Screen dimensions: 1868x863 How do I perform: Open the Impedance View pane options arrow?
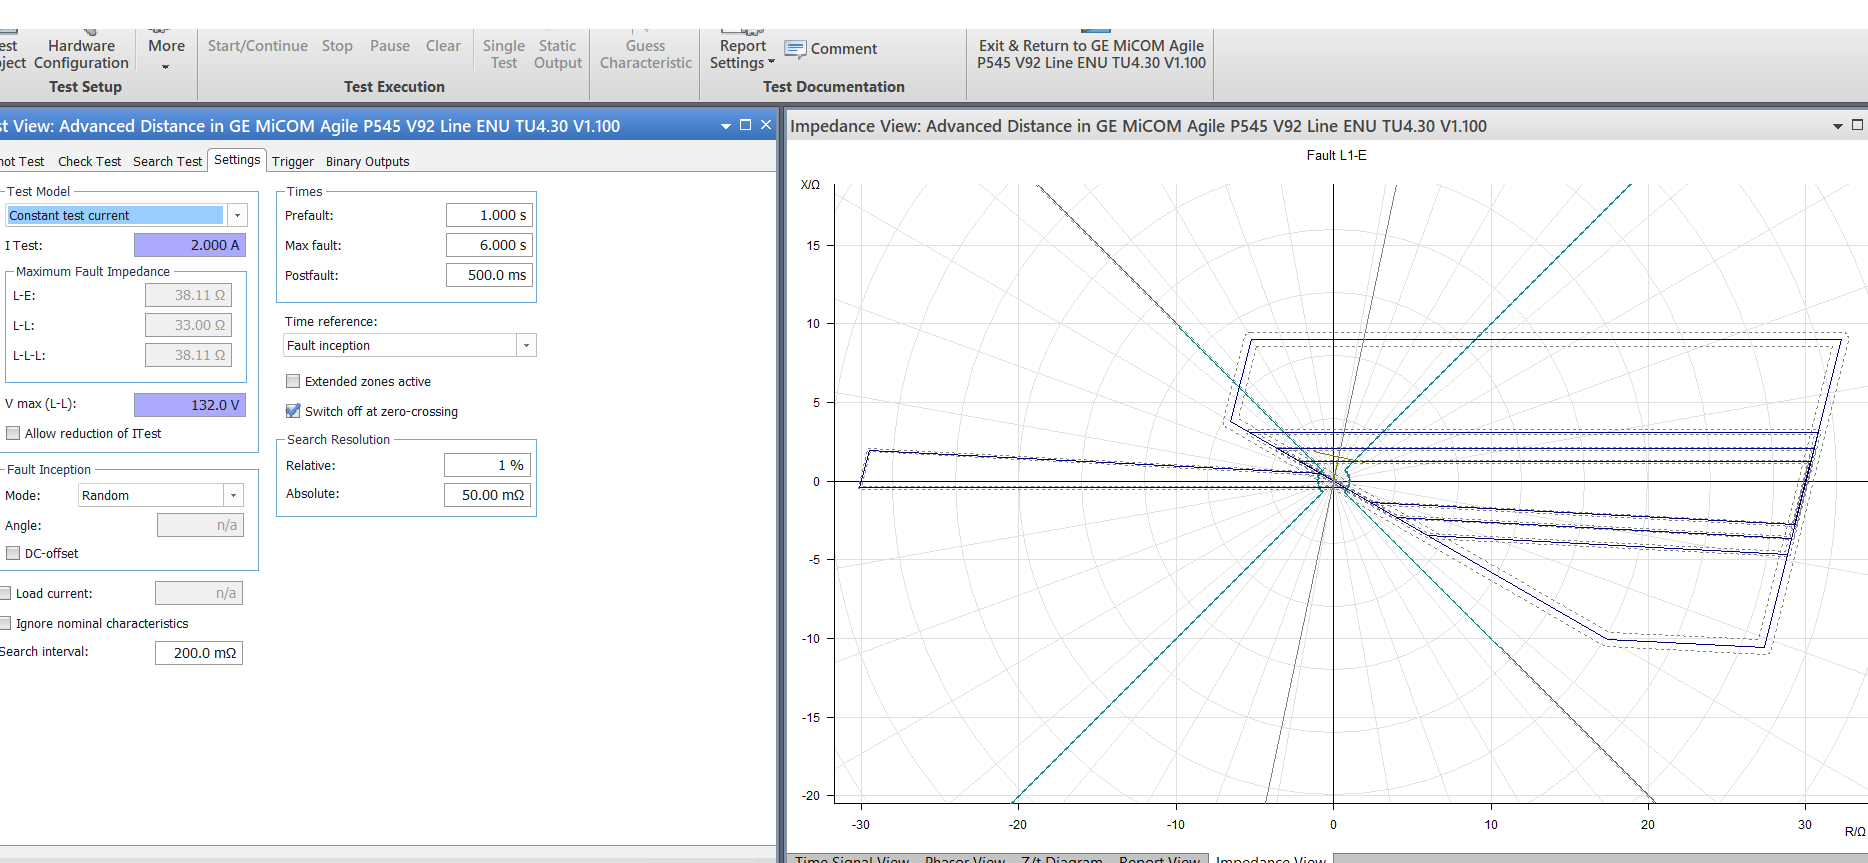point(1837,126)
